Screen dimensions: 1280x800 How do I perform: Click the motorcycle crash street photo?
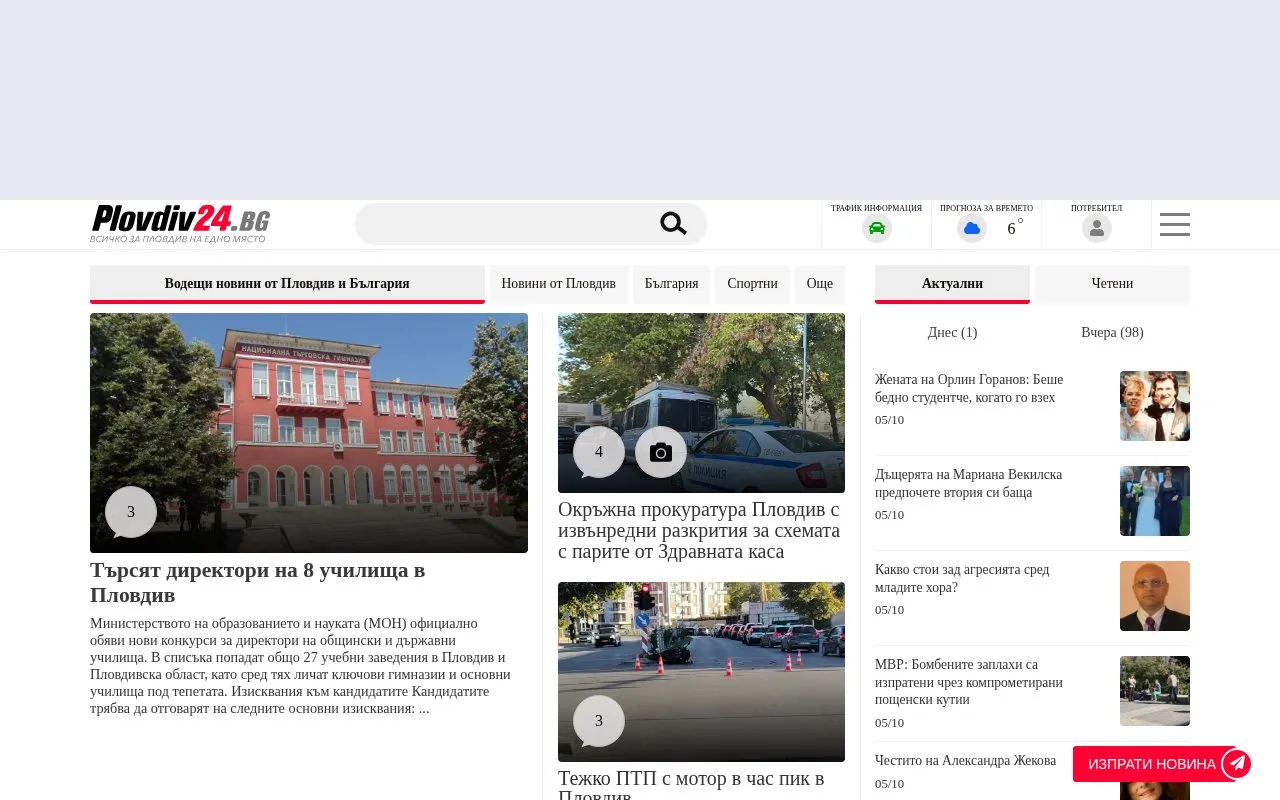[x=701, y=672]
